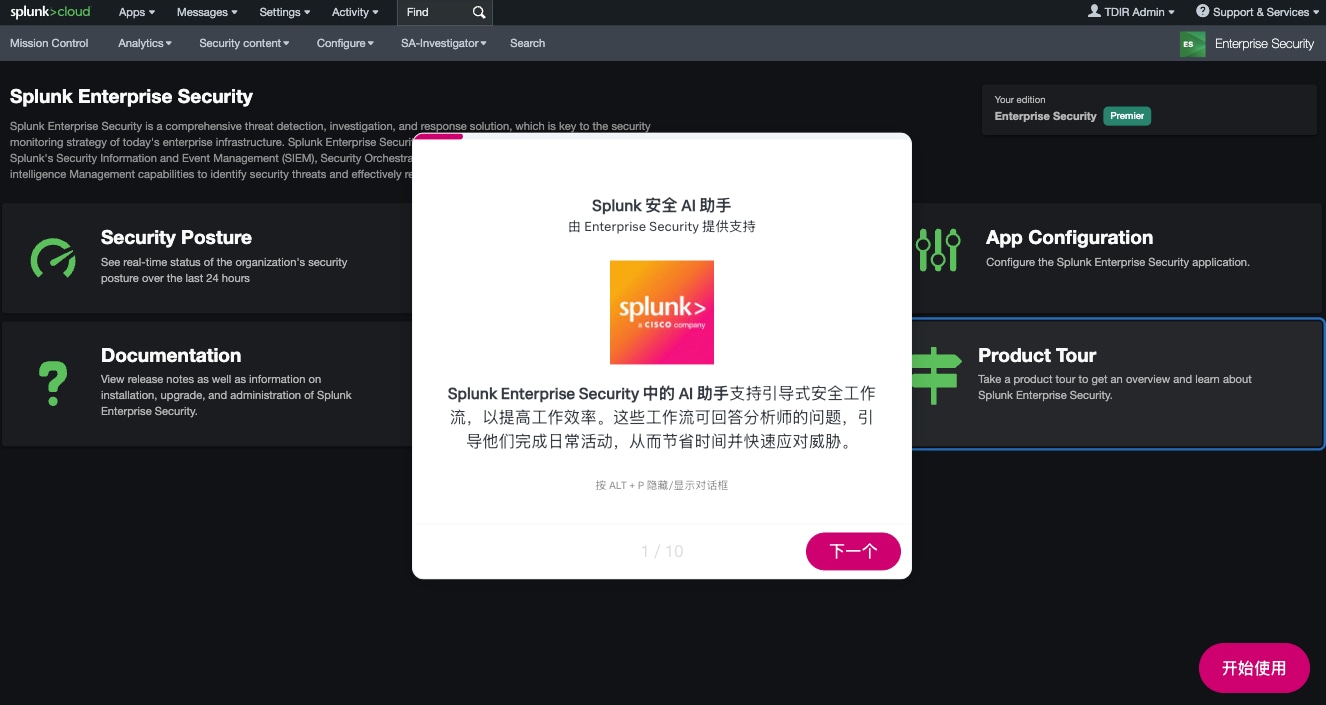Viewport: 1326px width, 705px height.
Task: Open the Messages dropdown menu
Action: point(207,12)
